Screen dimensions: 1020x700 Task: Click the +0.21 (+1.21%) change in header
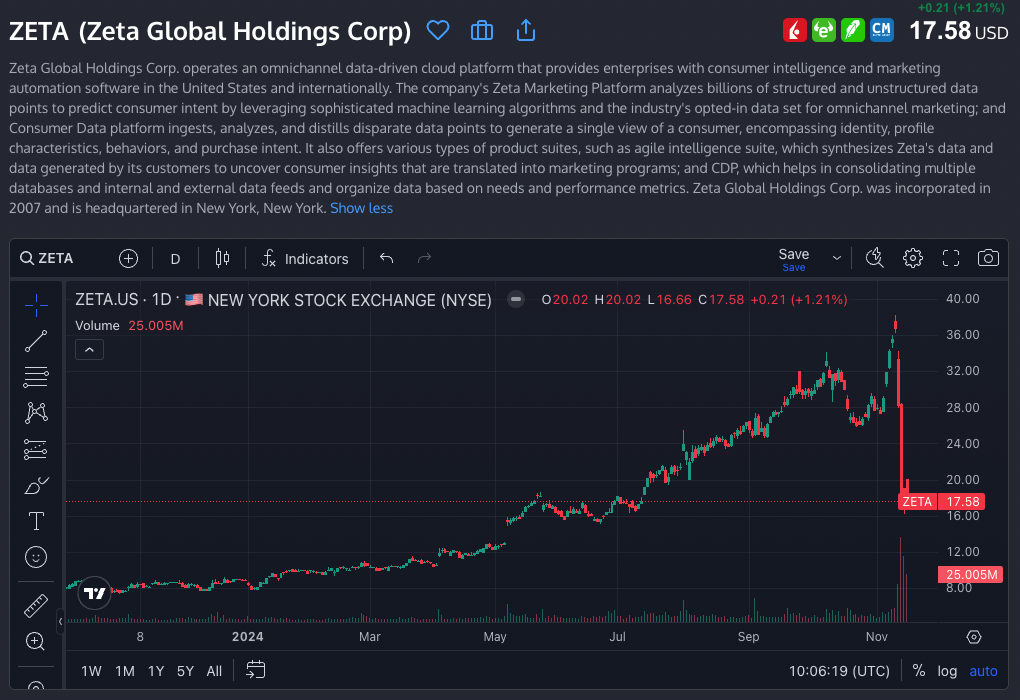pos(961,8)
